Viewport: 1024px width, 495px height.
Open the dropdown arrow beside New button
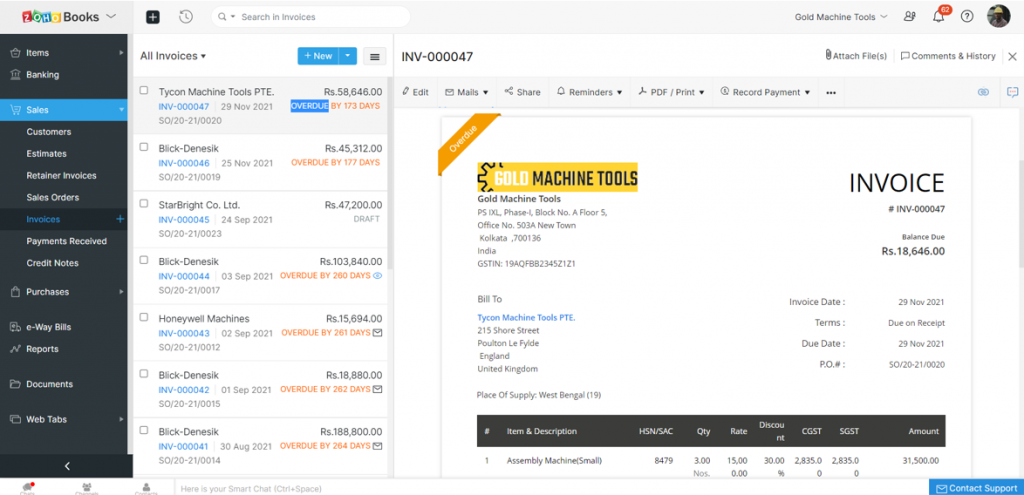coord(347,56)
